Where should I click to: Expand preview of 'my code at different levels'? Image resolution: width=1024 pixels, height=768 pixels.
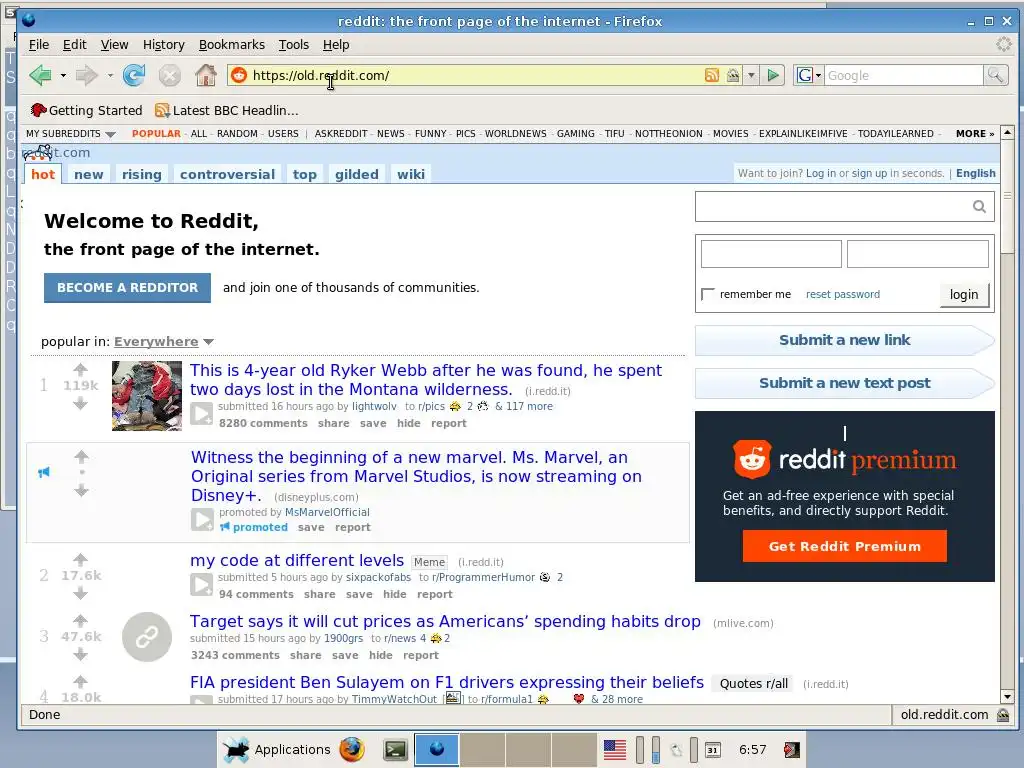pyautogui.click(x=201, y=584)
